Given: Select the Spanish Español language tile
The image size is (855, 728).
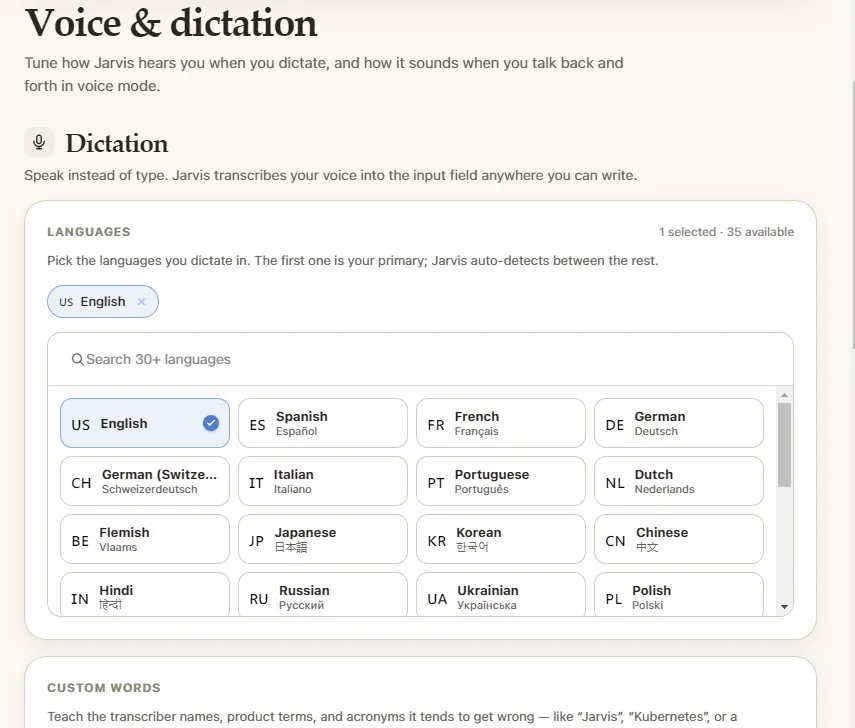Looking at the screenshot, I should pos(323,423).
